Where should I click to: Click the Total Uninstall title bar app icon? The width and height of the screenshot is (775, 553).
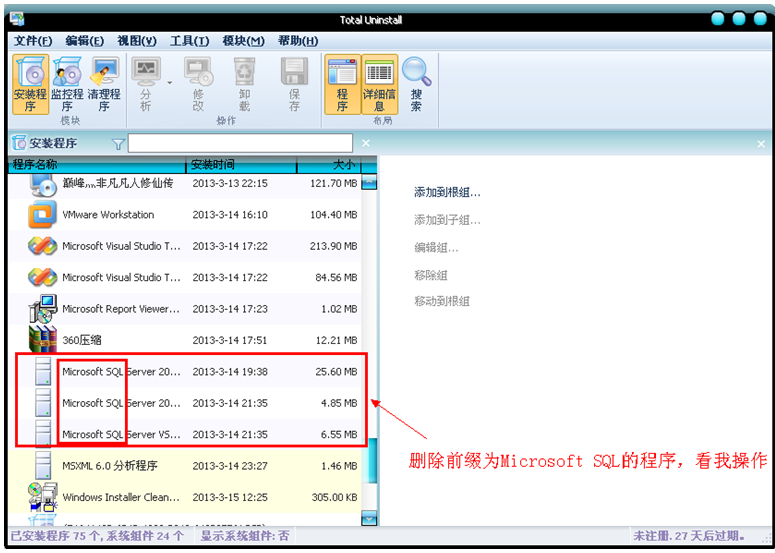tap(17, 19)
